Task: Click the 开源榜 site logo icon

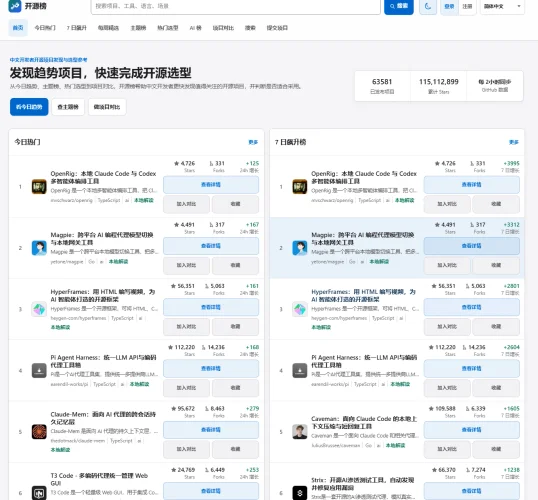Action: click(x=15, y=6)
